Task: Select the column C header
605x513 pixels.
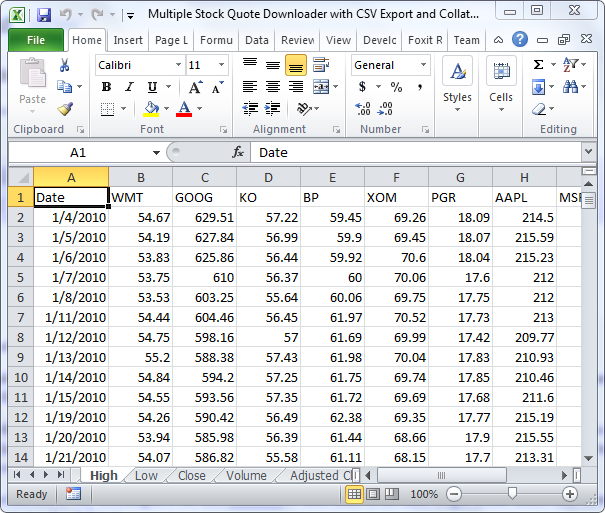Action: [204, 177]
